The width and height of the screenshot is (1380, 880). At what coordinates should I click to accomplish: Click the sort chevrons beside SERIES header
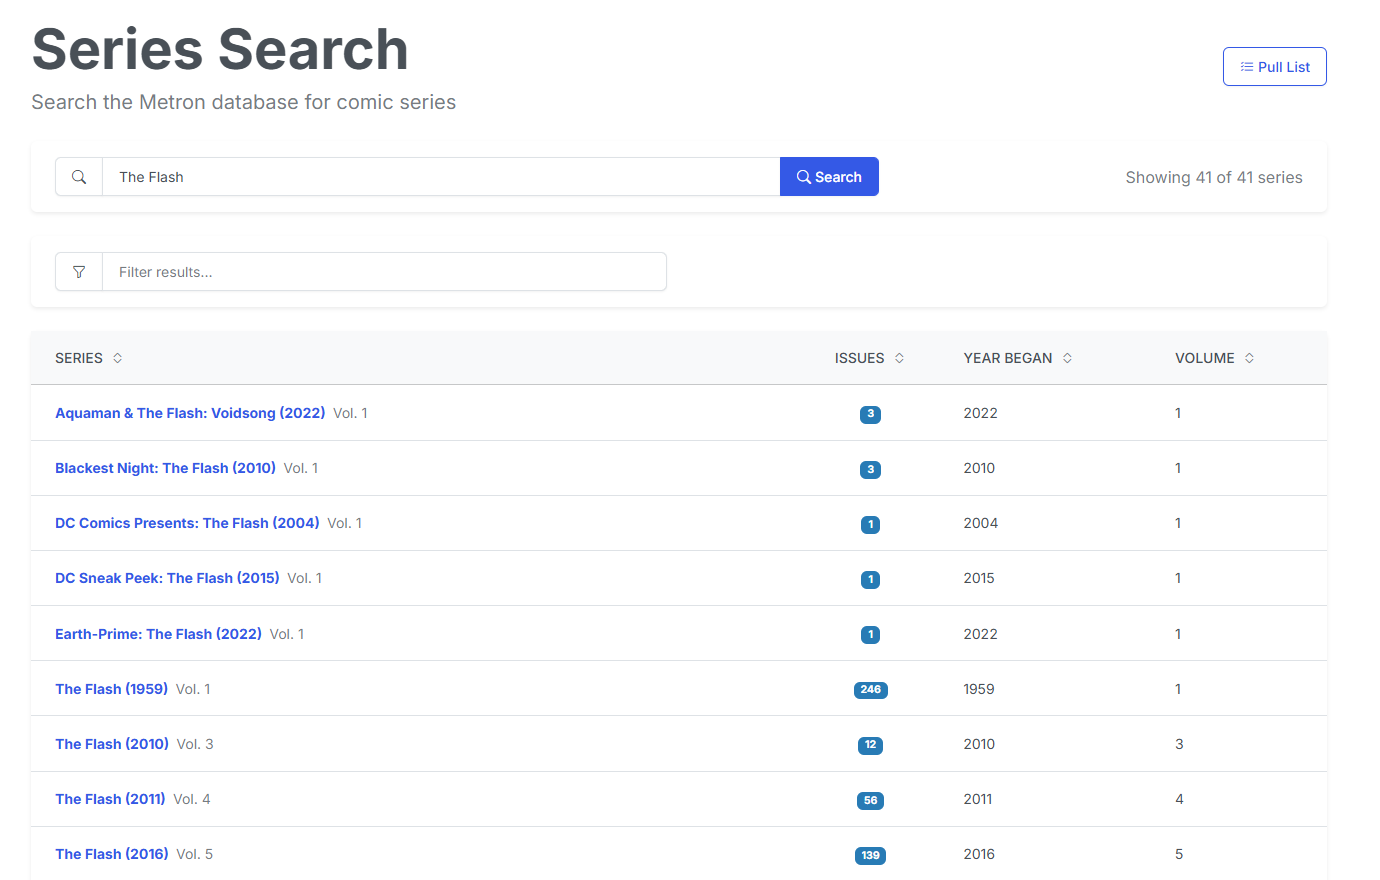coord(117,357)
